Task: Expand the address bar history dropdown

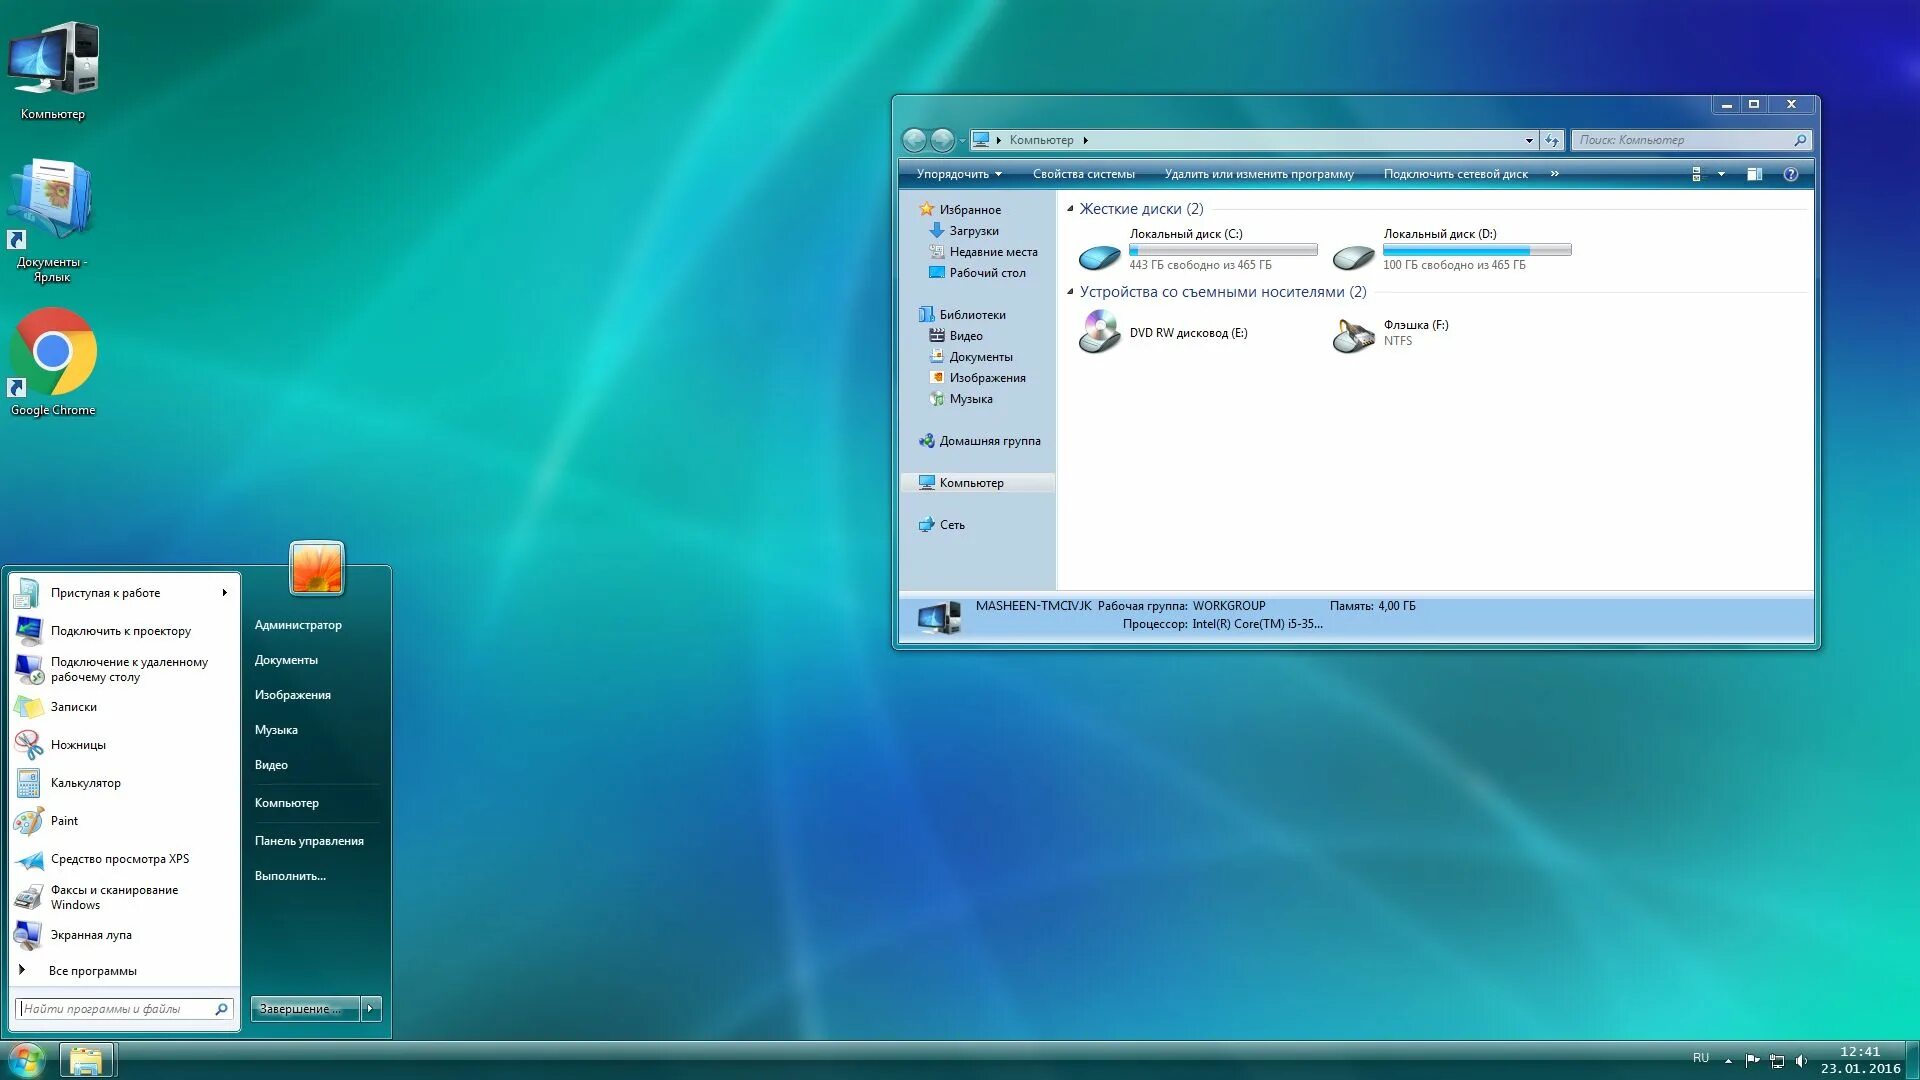Action: pos(1529,140)
